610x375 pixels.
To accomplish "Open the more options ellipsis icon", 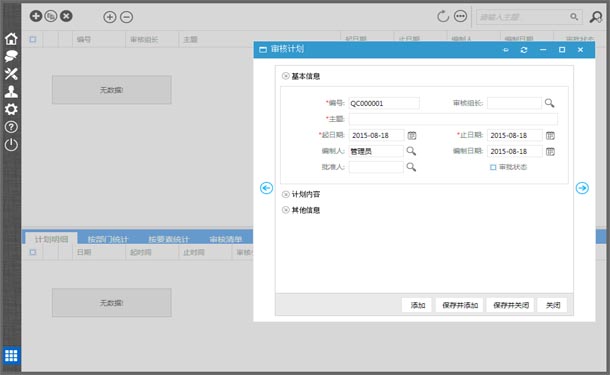I will (460, 16).
